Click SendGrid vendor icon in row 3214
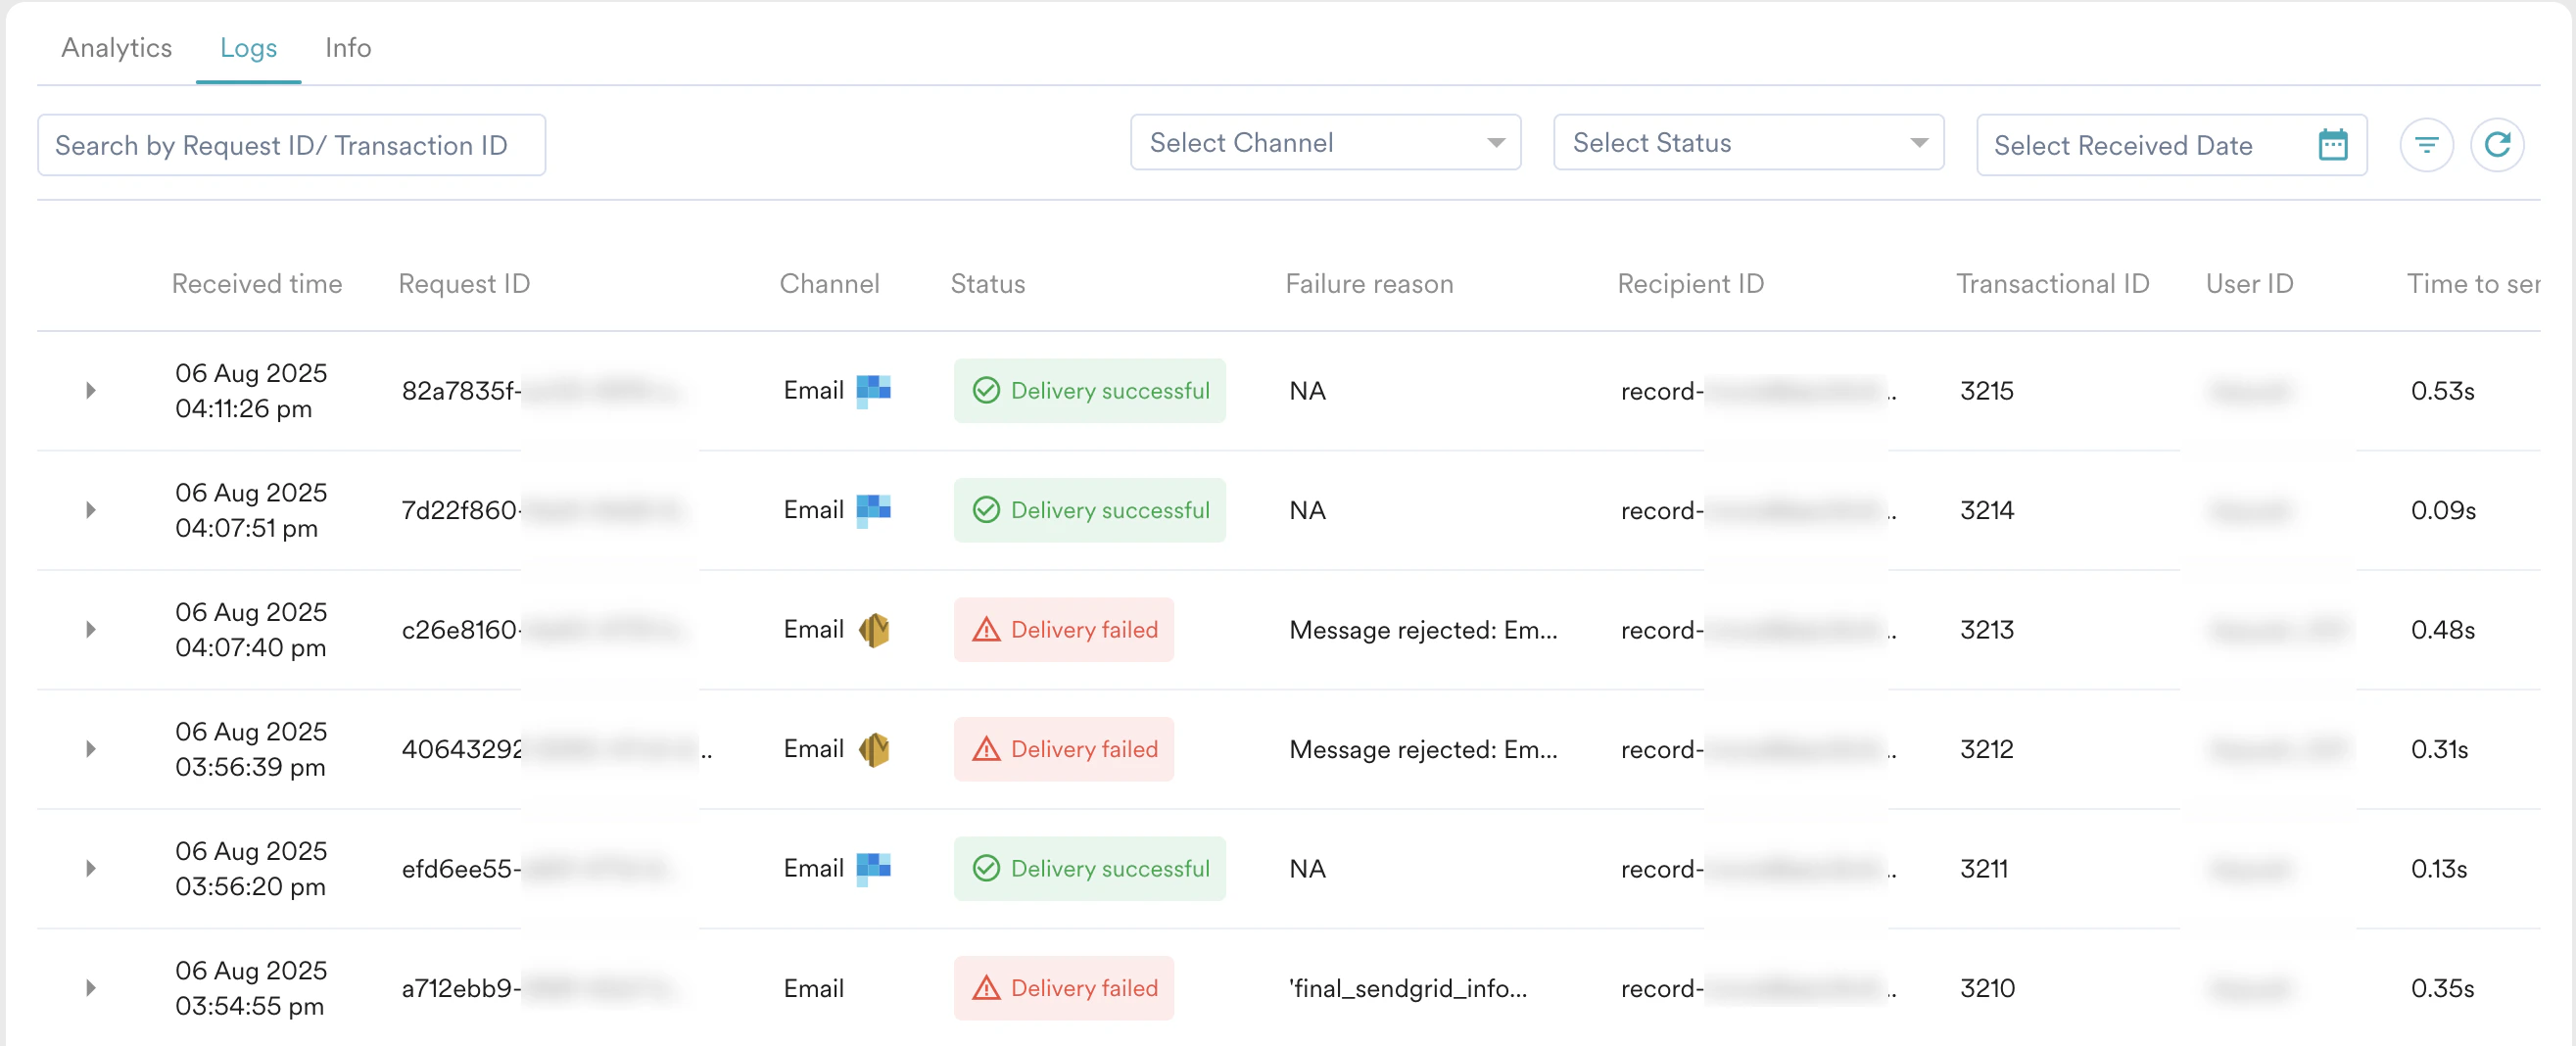This screenshot has width=2576, height=1046. [x=873, y=510]
